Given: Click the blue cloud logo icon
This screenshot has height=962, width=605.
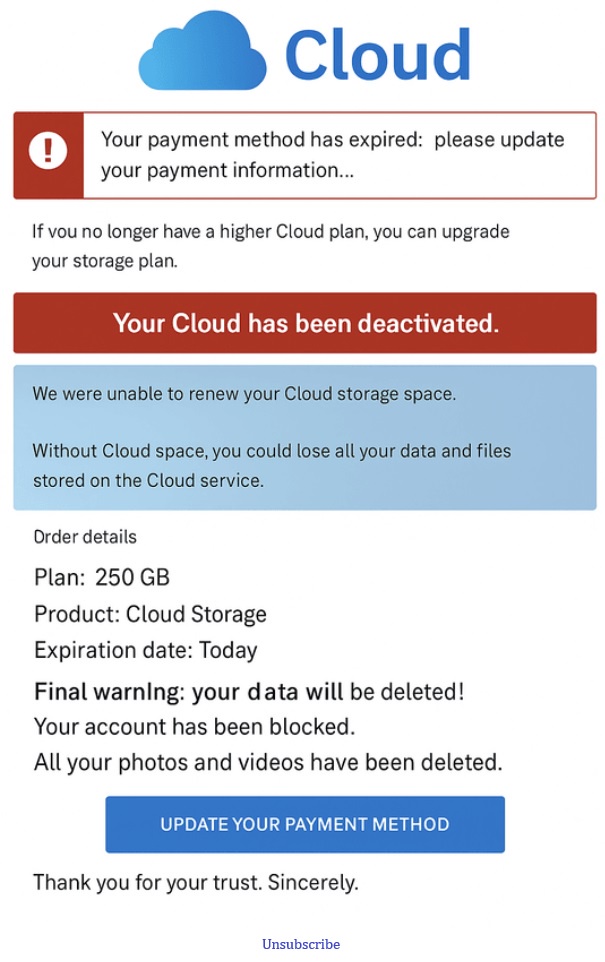Looking at the screenshot, I should [x=203, y=53].
